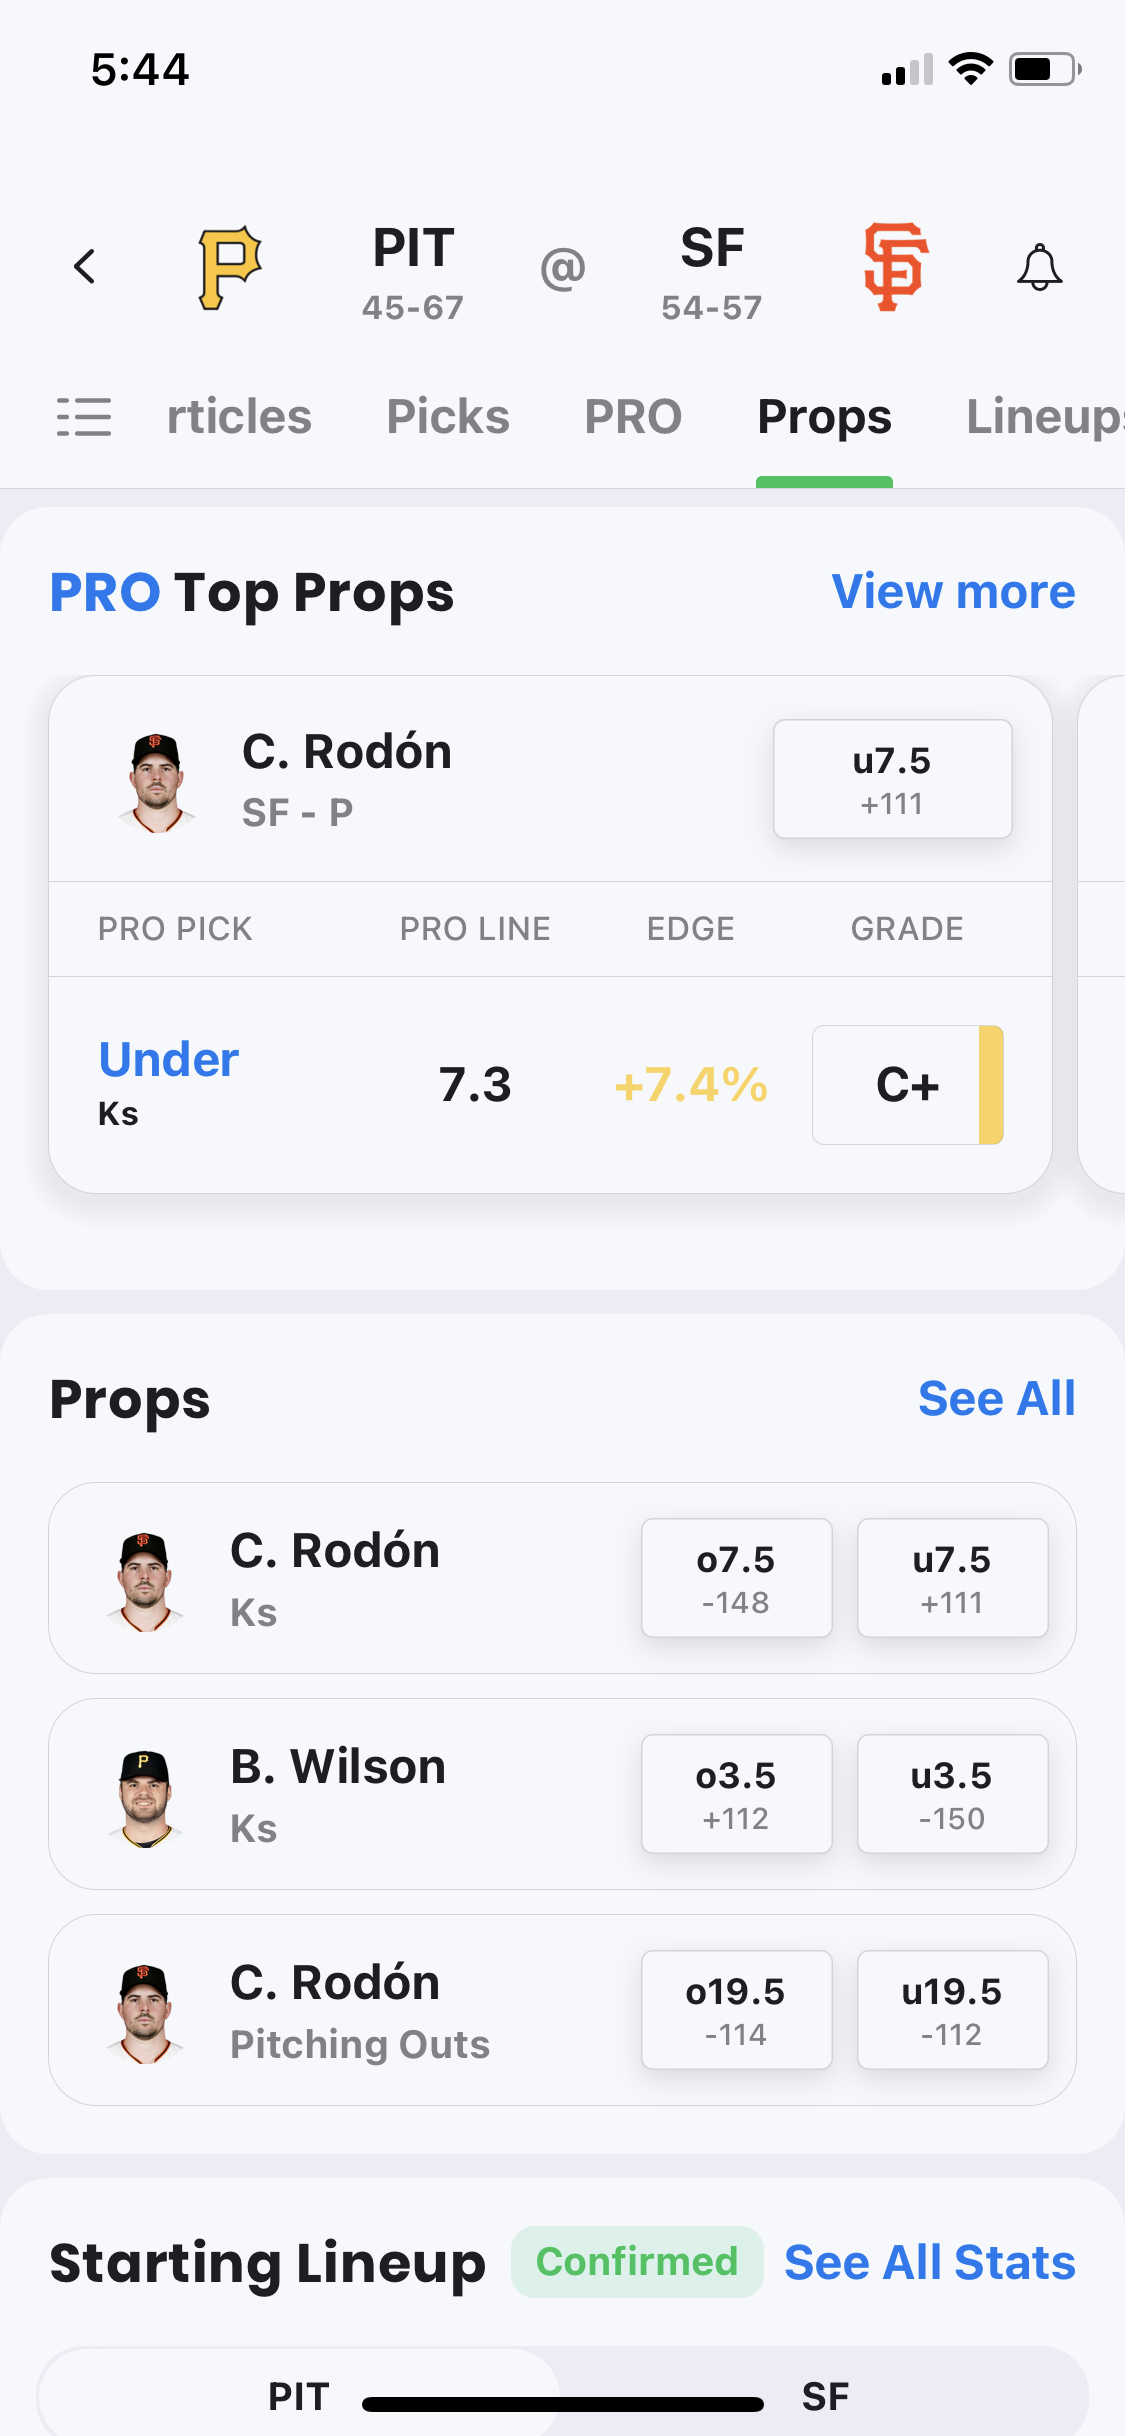
Task: Open See All Stats link
Action: pyautogui.click(x=930, y=2262)
